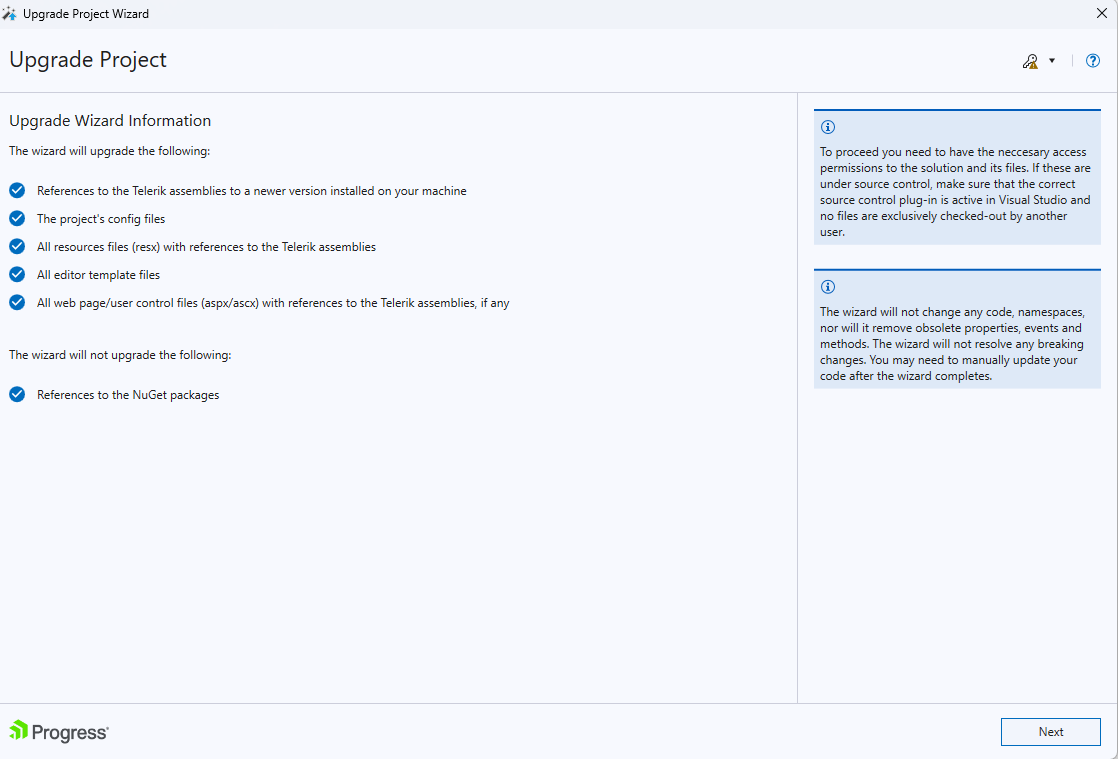1118x759 pixels.
Task: Click info icon above breaking changes note
Action: 828,287
